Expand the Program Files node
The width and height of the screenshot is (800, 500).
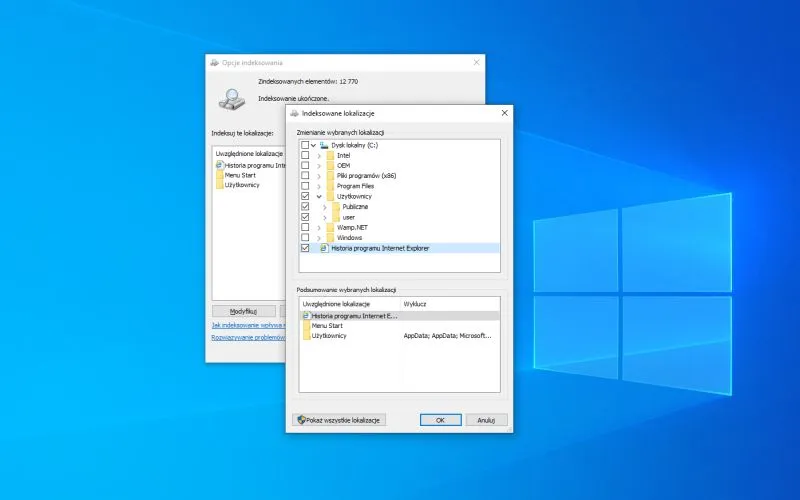pyautogui.click(x=319, y=186)
